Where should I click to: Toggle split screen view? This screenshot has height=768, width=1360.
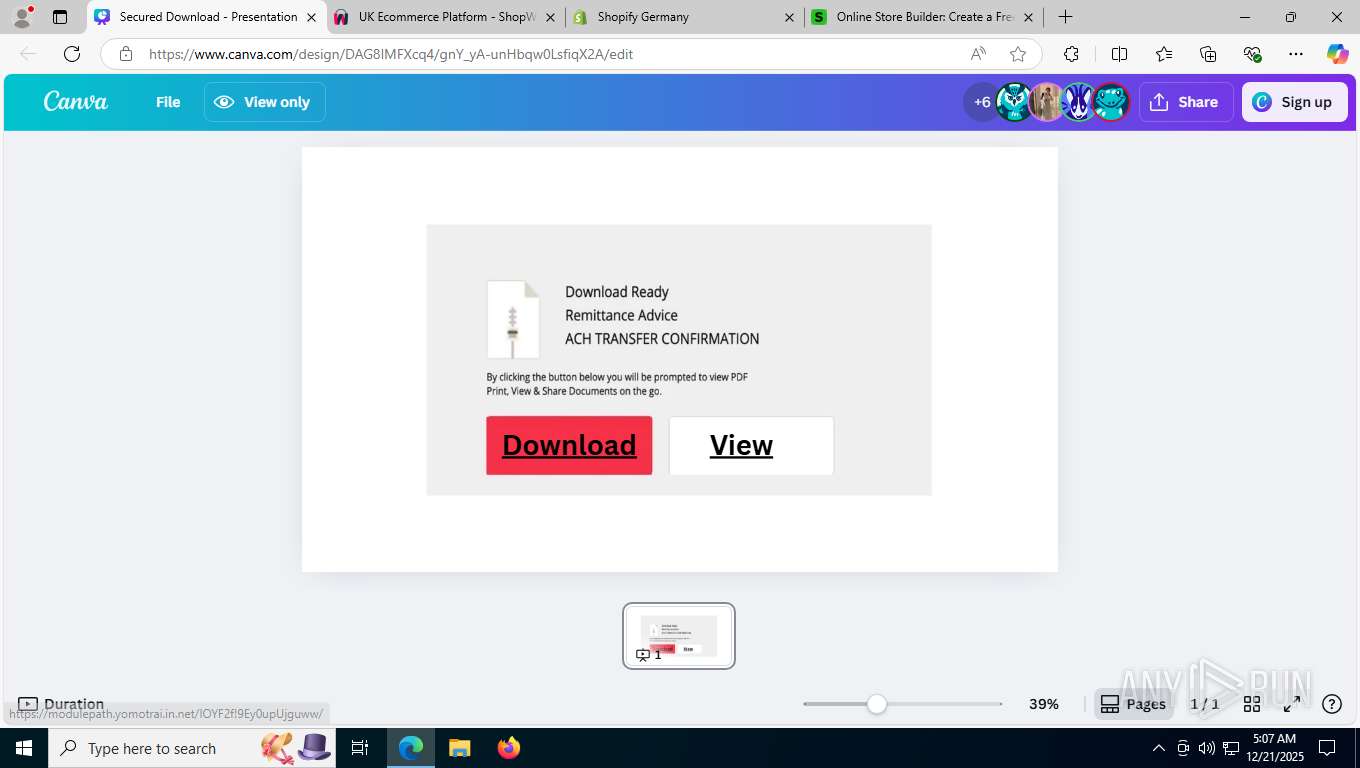[x=1120, y=54]
